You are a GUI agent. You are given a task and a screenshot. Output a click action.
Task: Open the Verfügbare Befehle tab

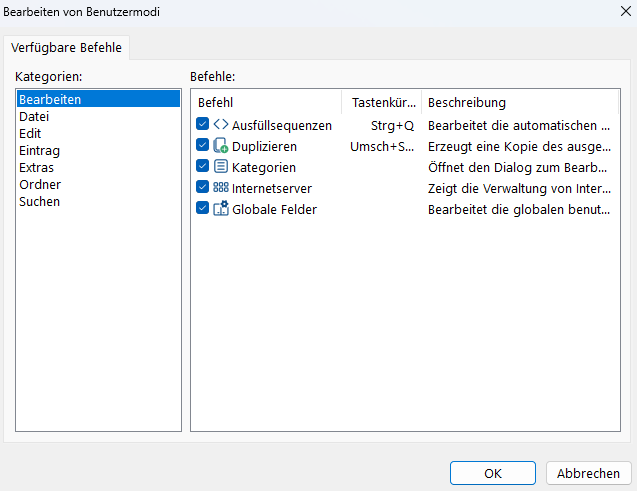tap(66, 48)
